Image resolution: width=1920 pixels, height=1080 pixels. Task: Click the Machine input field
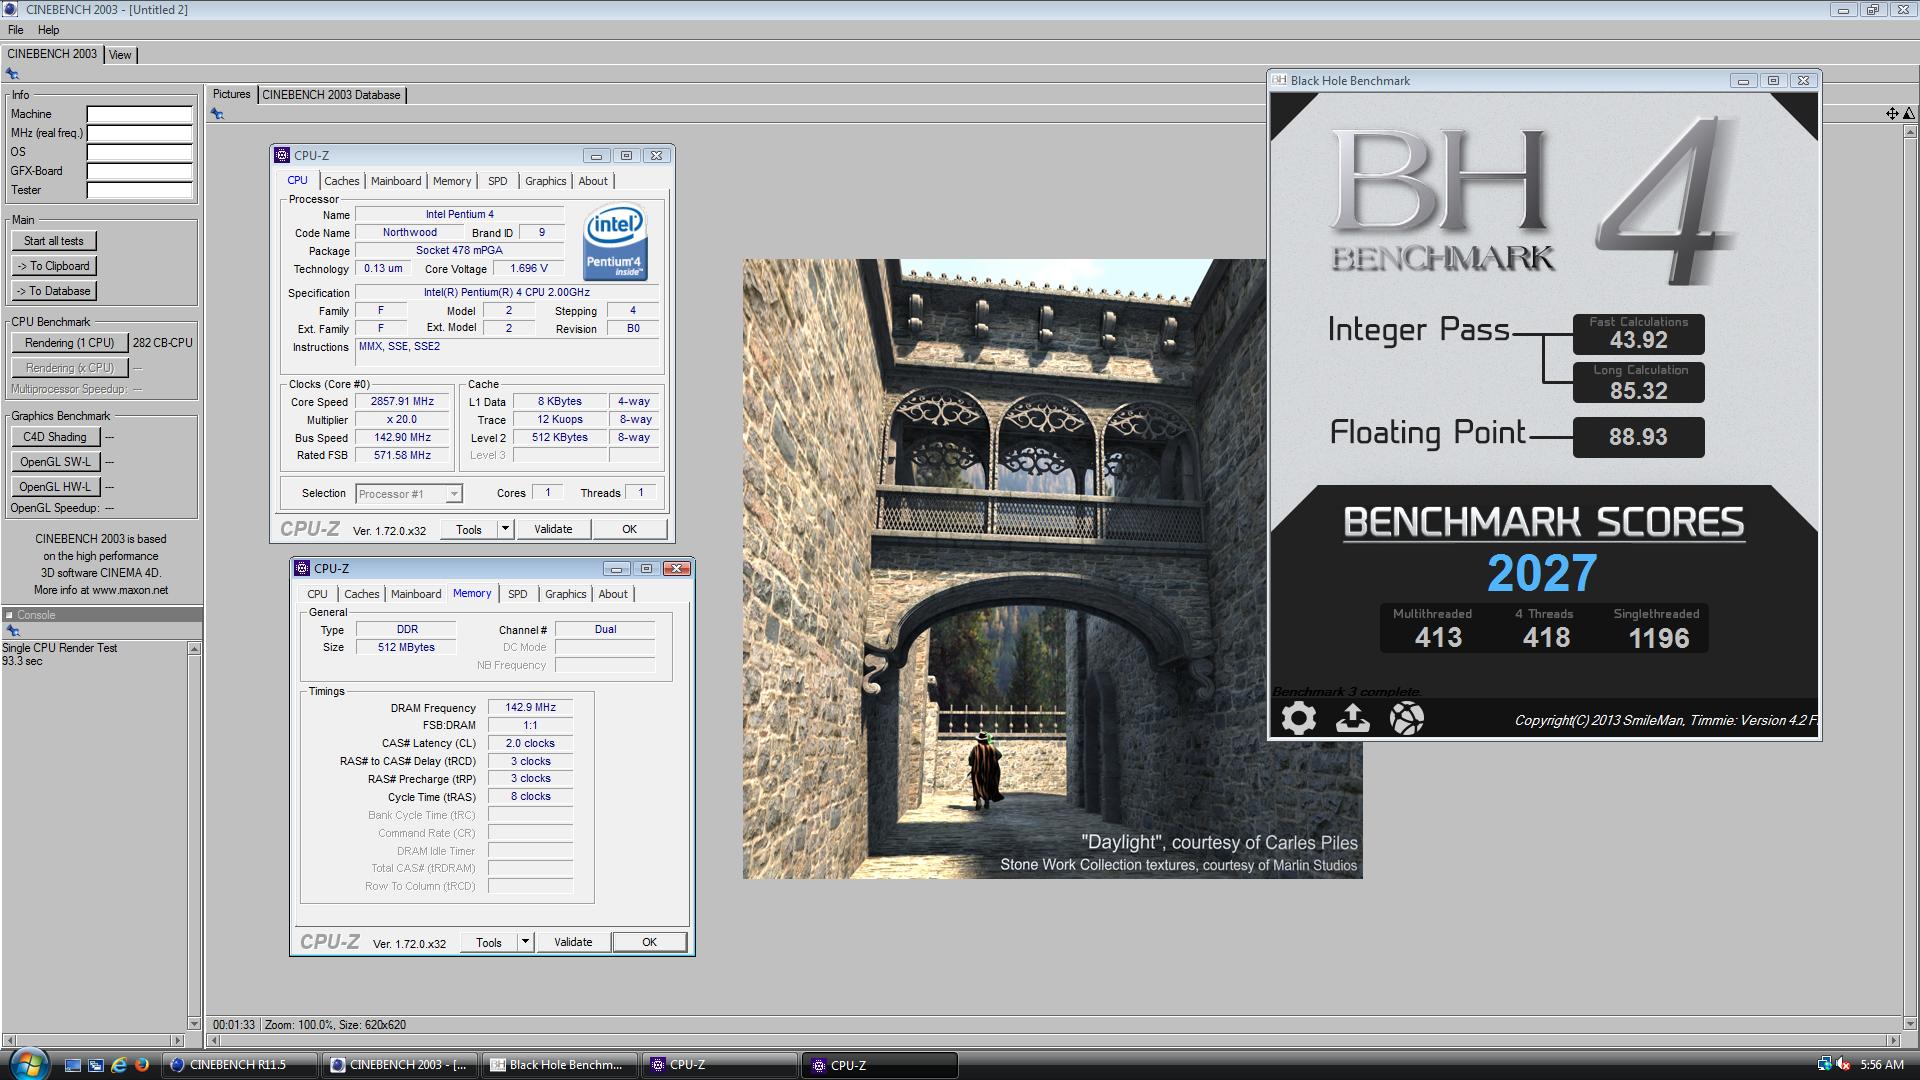[x=139, y=114]
